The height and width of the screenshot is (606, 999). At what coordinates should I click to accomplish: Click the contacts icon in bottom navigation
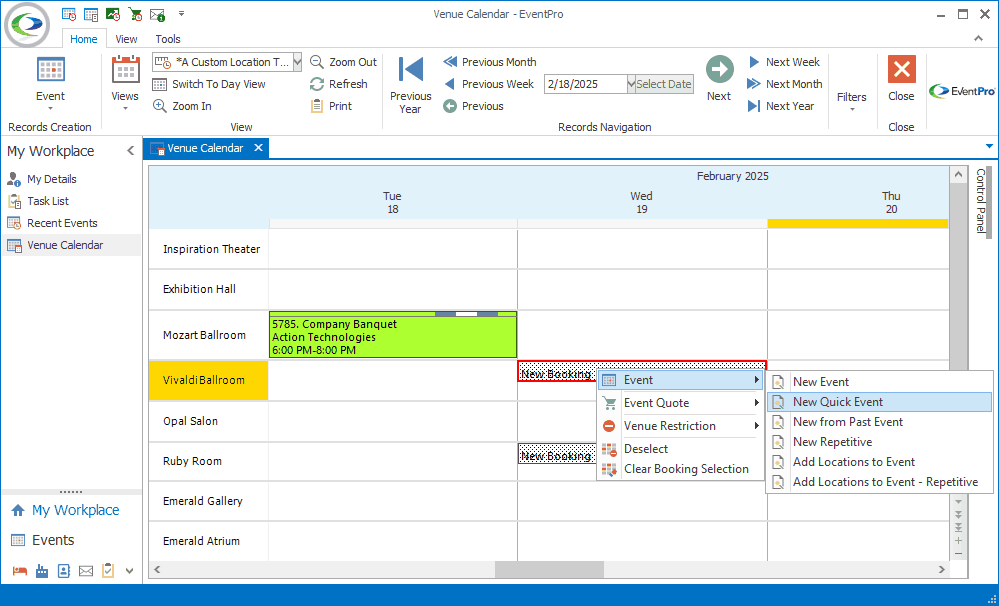coord(64,571)
